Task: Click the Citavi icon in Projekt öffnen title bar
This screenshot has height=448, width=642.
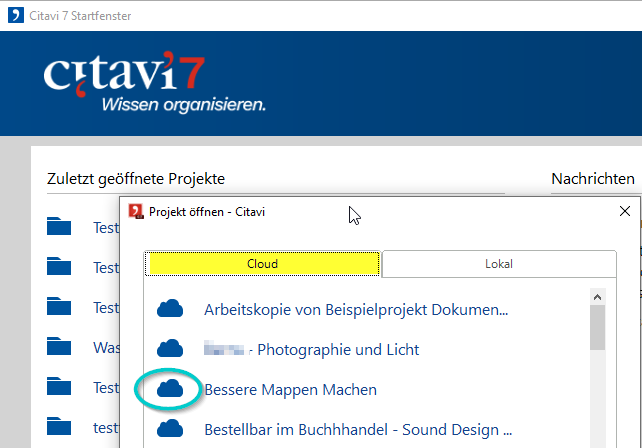Action: [x=136, y=211]
